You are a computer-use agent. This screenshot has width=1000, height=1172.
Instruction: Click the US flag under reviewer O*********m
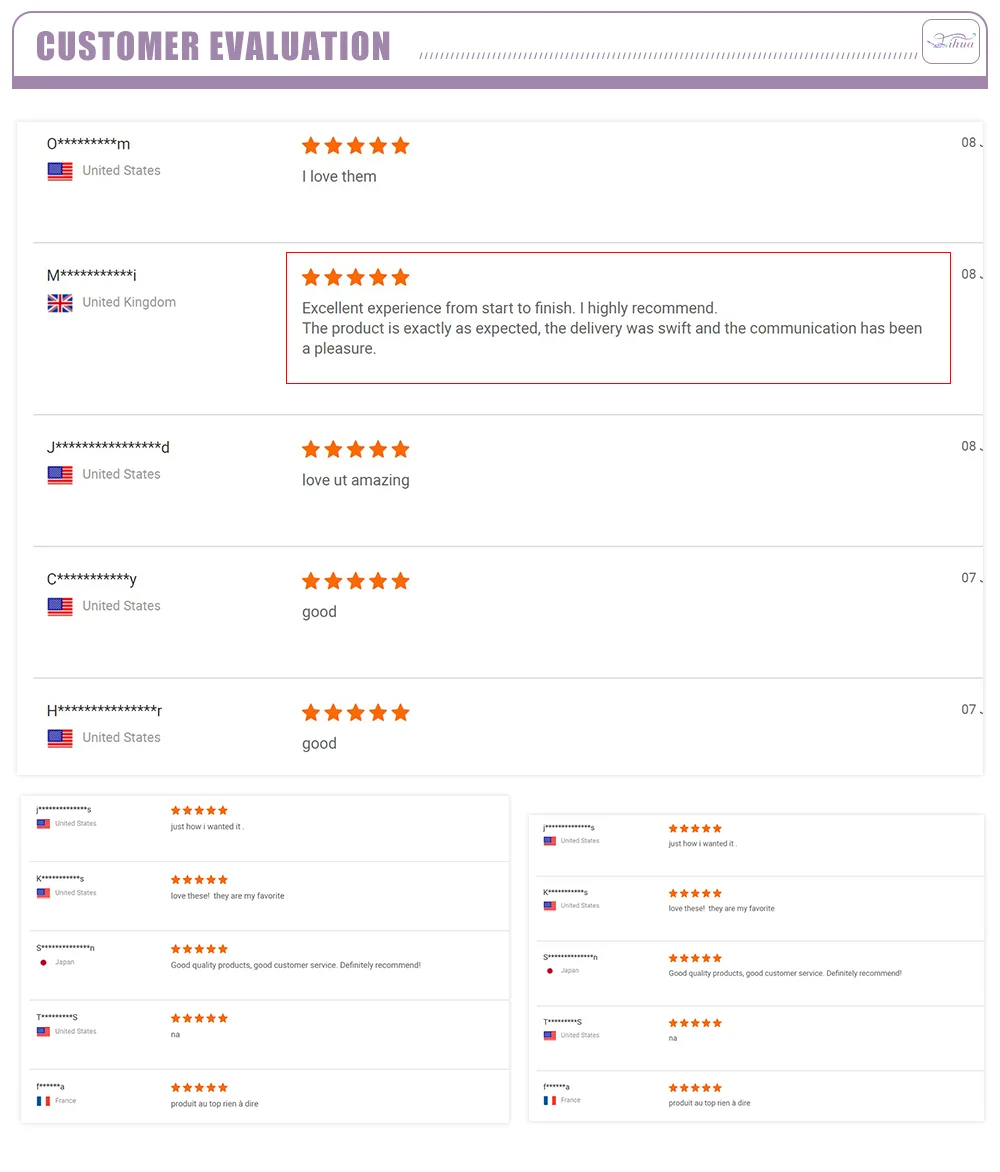(x=60, y=171)
